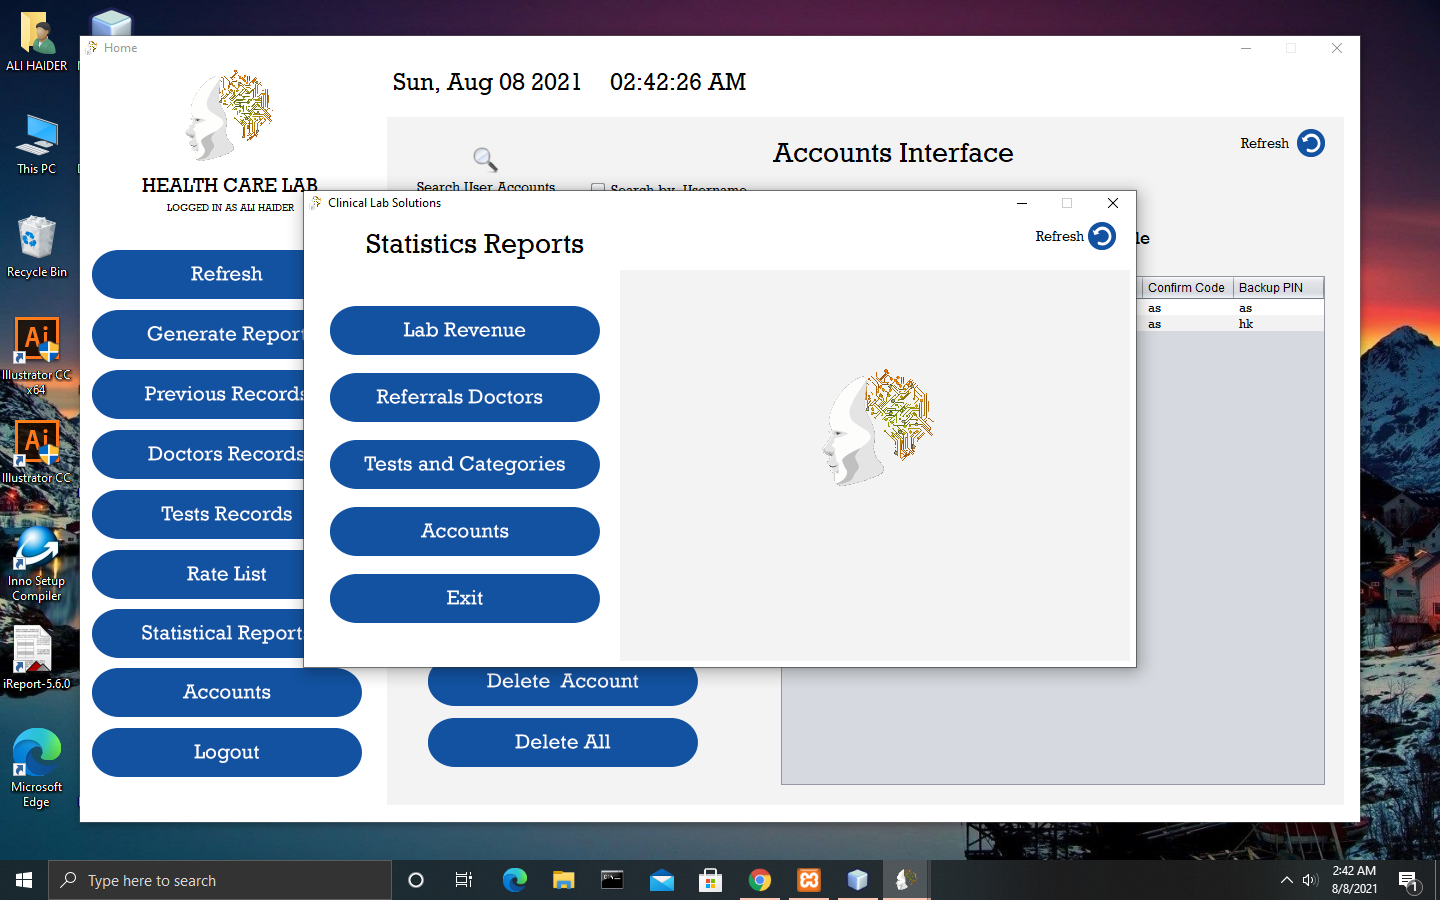Screen dimensions: 1440x900
Task: Select Logout from the sidebar
Action: point(226,752)
